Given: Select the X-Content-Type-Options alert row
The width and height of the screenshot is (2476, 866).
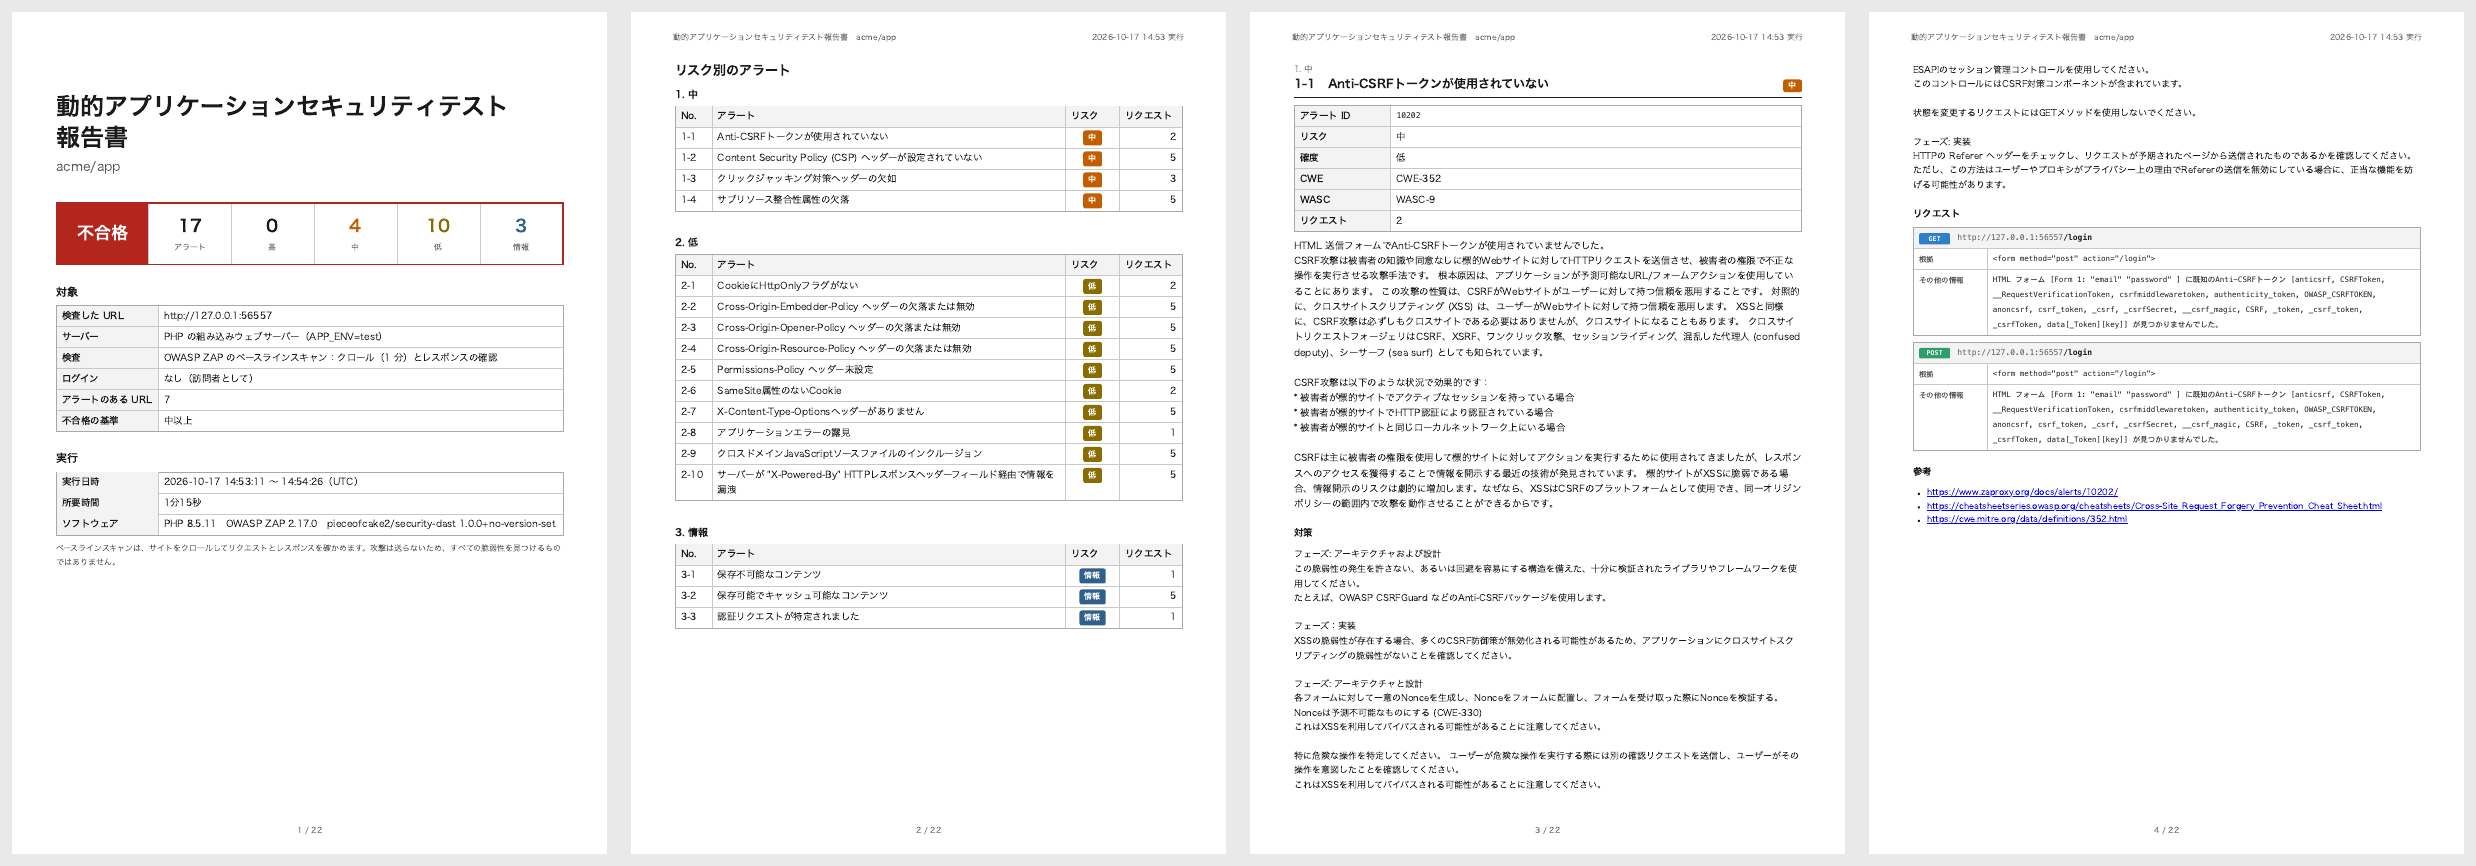Looking at the screenshot, I should click(x=929, y=412).
